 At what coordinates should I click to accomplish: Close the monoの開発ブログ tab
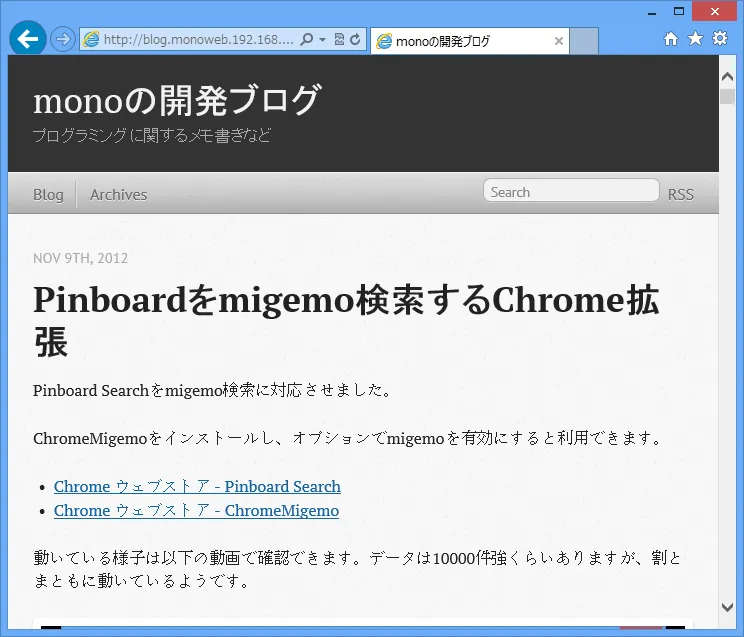(559, 42)
